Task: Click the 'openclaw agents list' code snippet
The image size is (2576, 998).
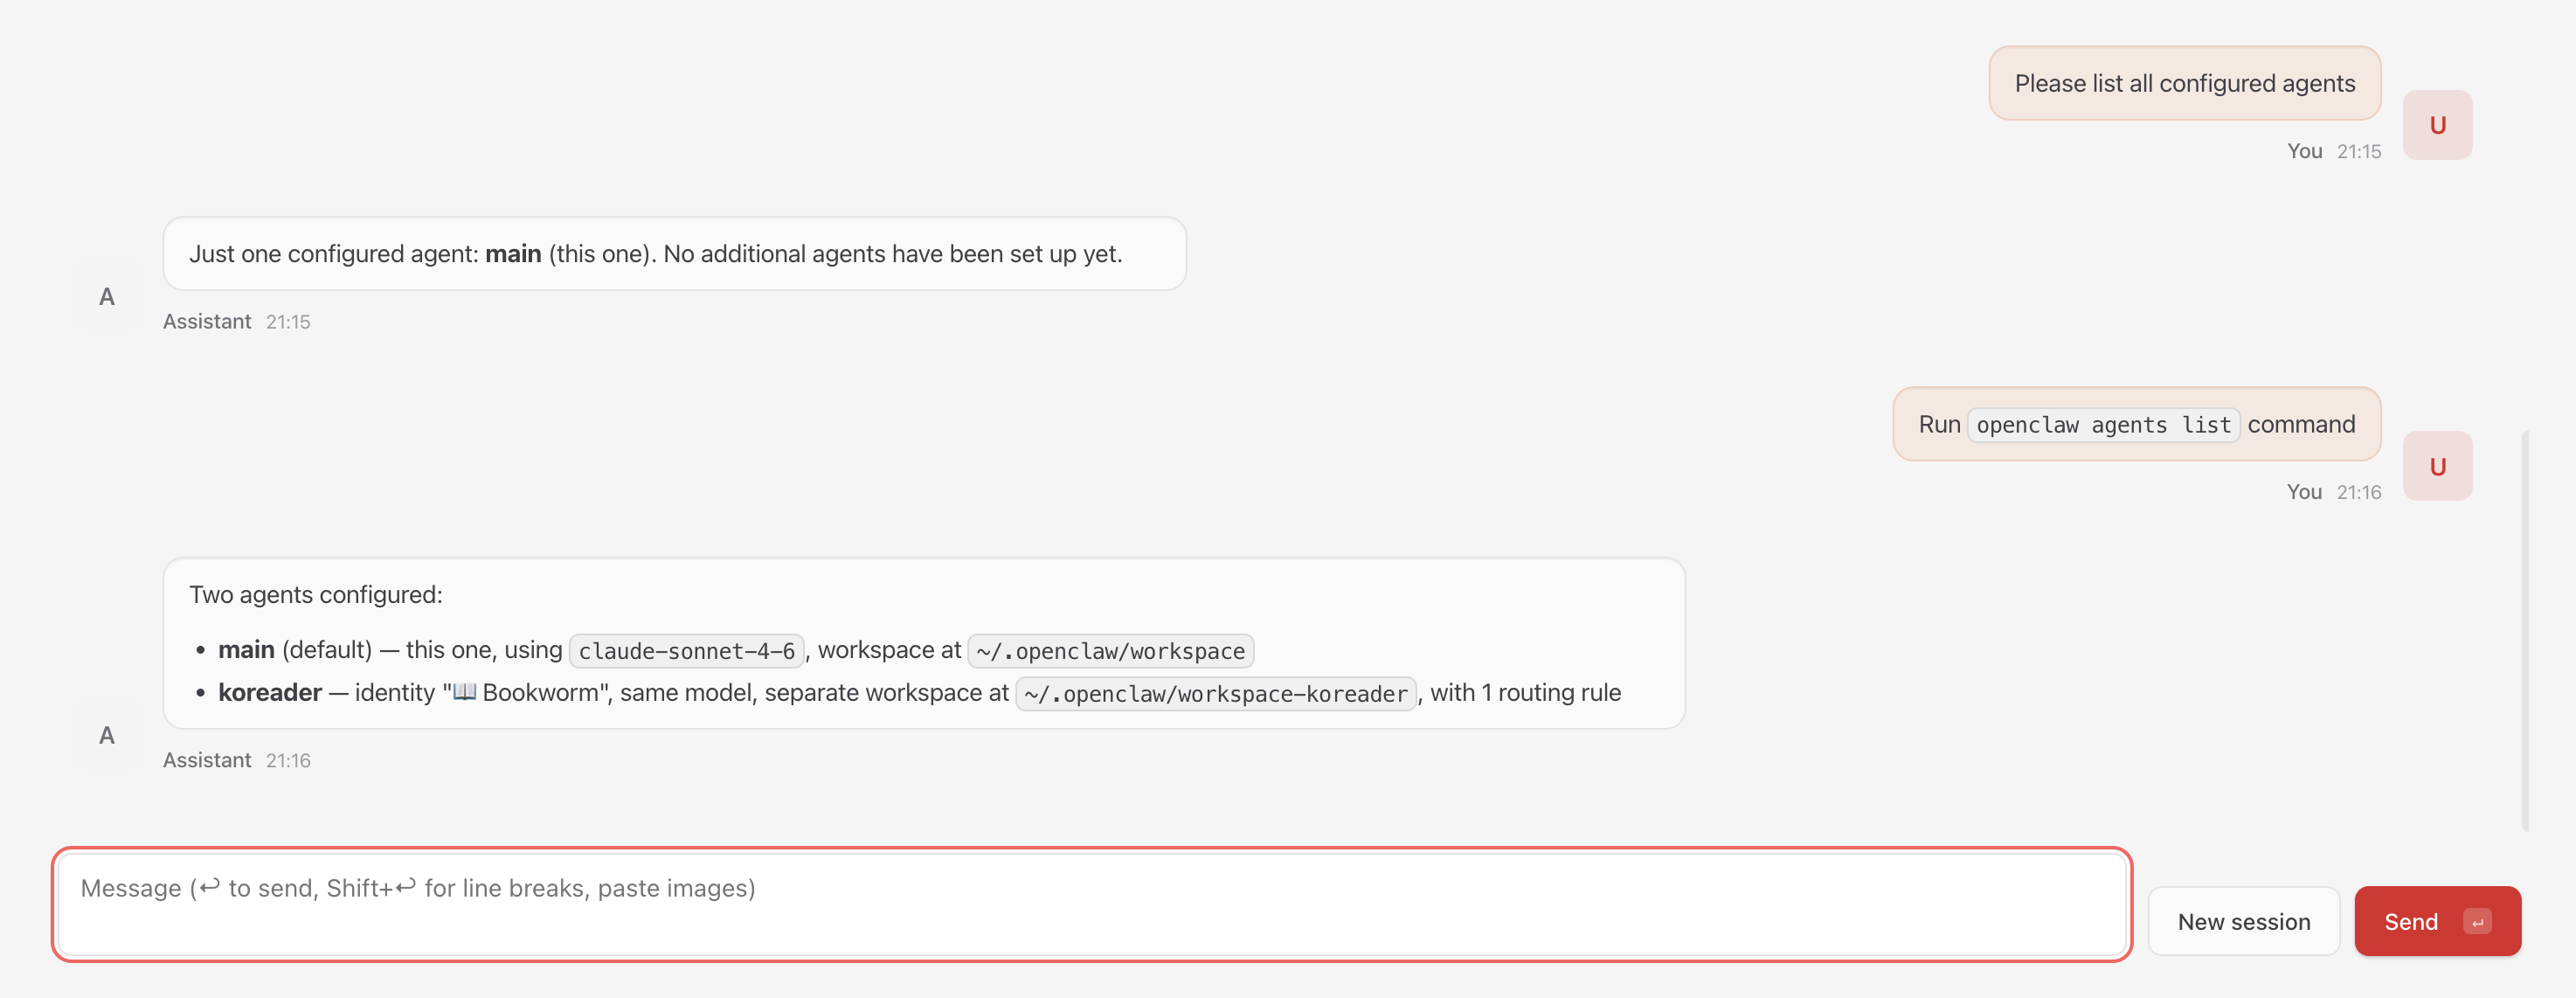Action: (2103, 425)
